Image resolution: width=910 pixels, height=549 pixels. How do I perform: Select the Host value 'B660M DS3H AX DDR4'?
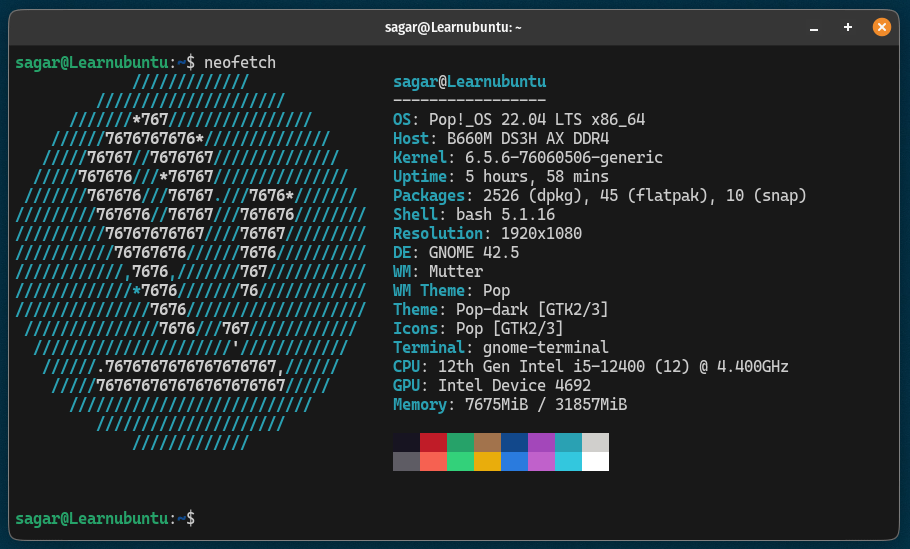tap(528, 139)
